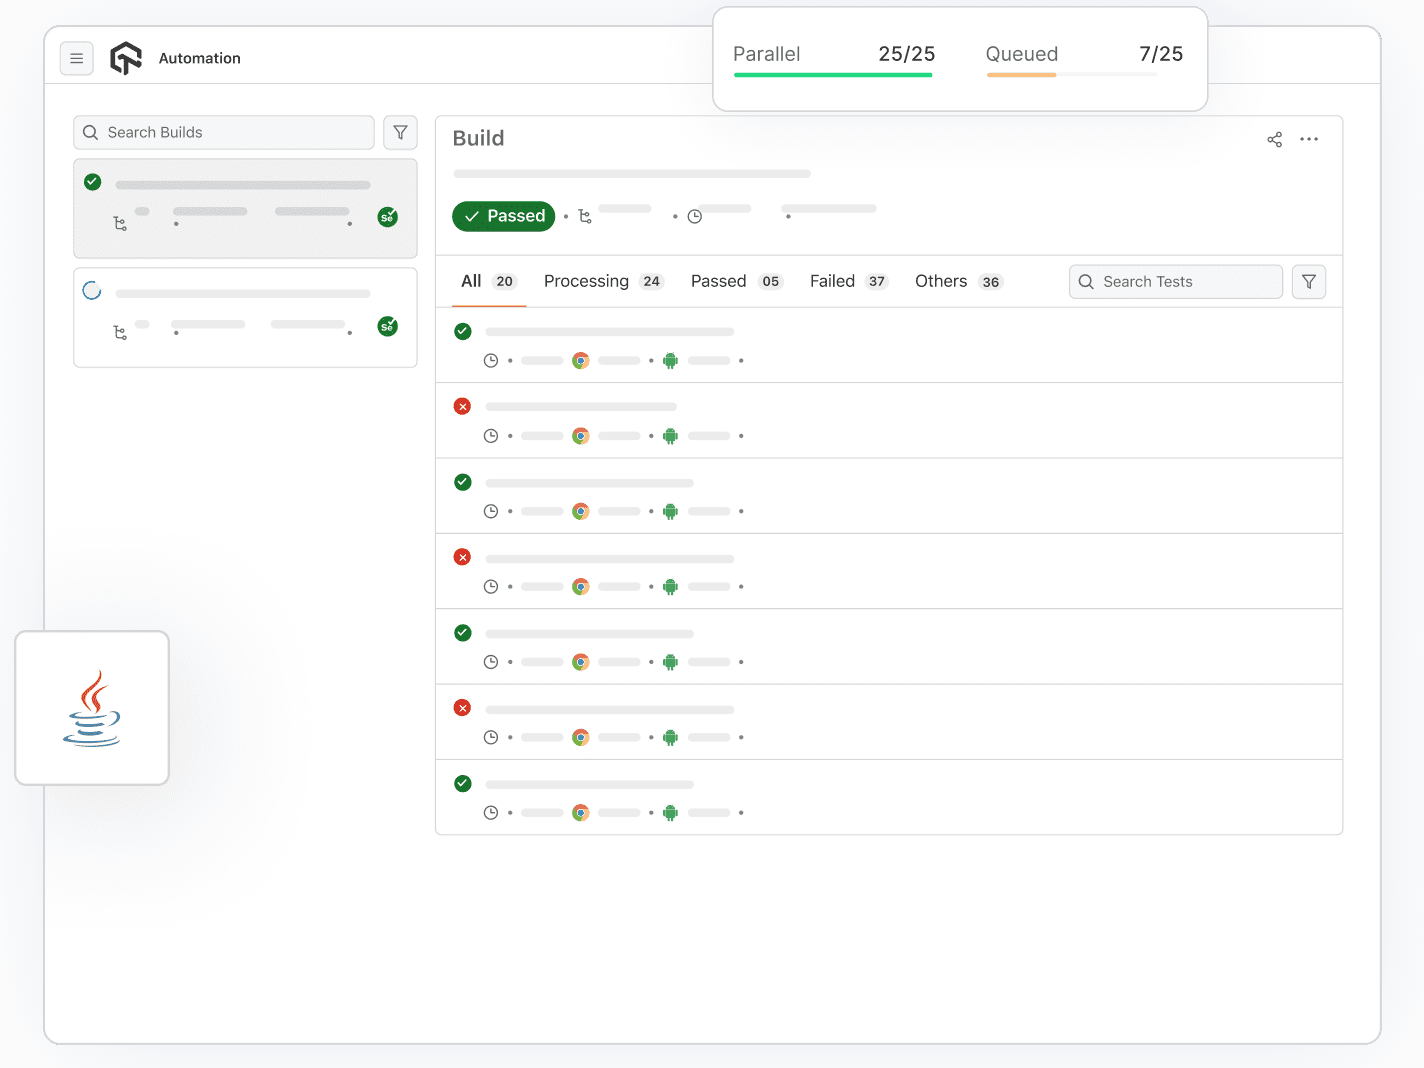Switch to the Processing tab
Screen dimensions: 1424x1068
[x=586, y=281]
